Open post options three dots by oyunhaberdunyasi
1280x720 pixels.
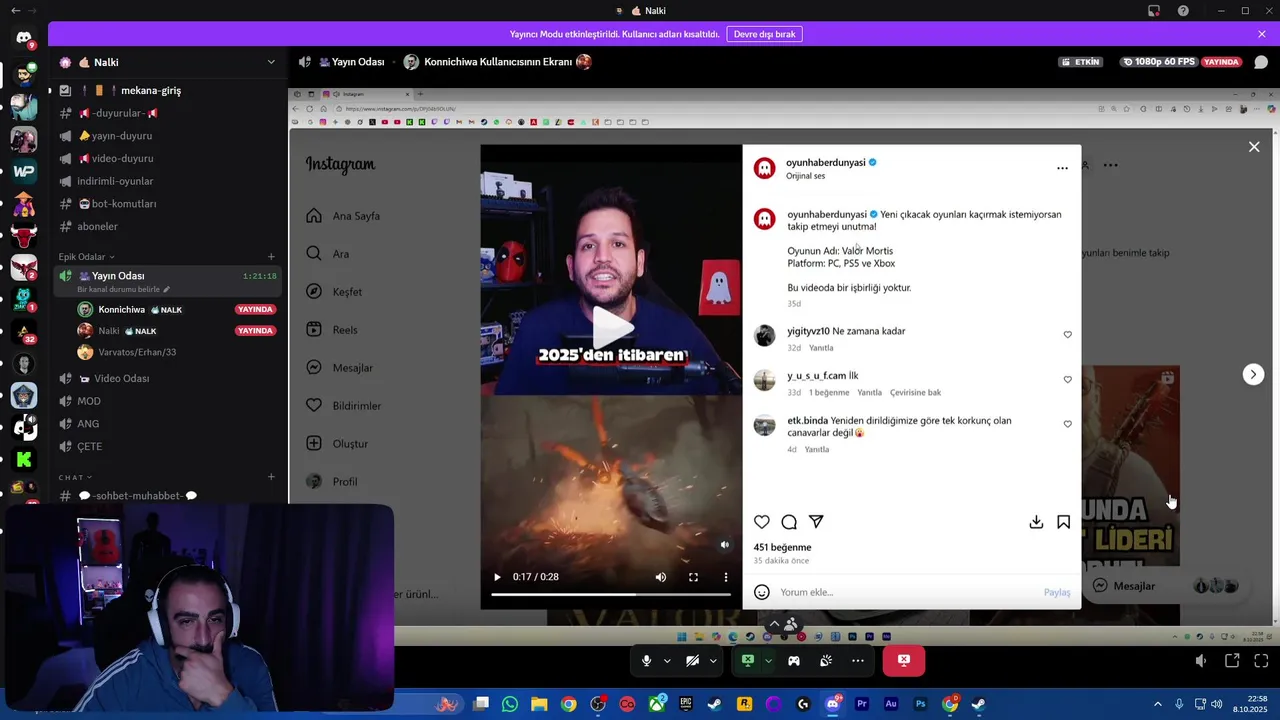(1062, 168)
